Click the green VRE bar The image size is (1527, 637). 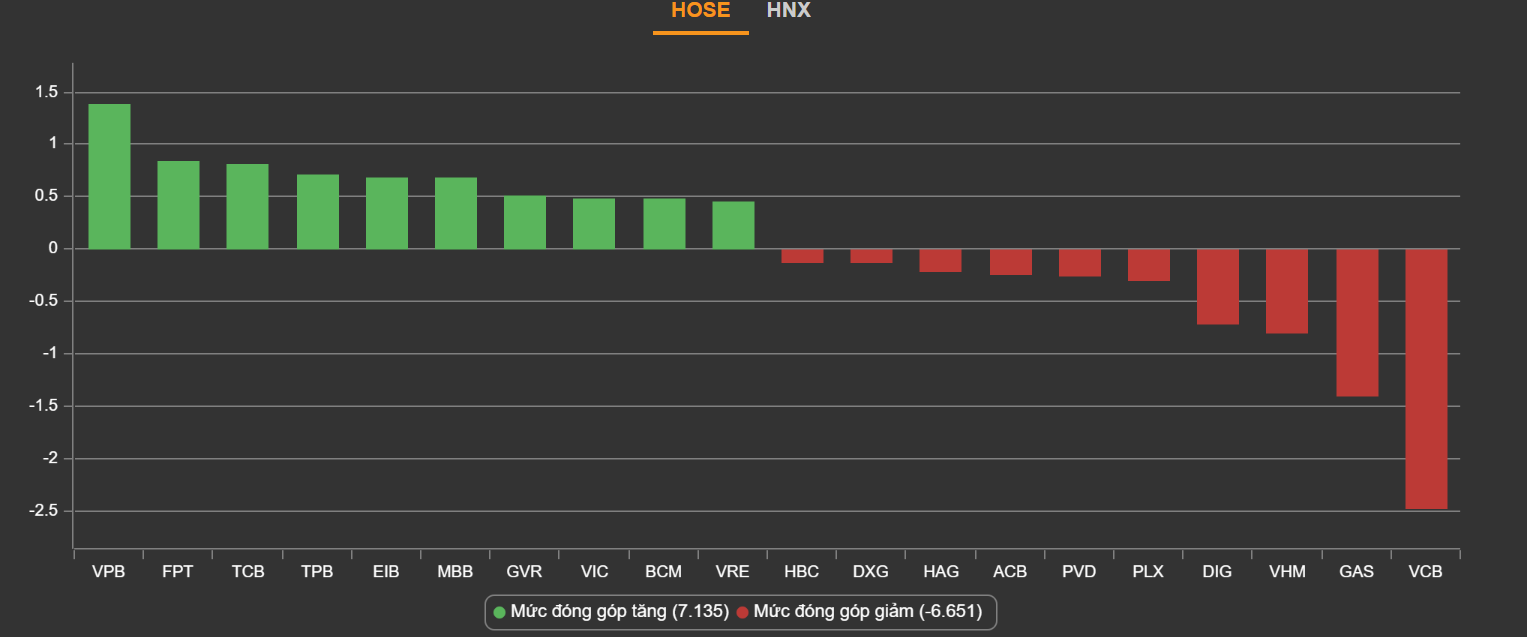point(733,225)
